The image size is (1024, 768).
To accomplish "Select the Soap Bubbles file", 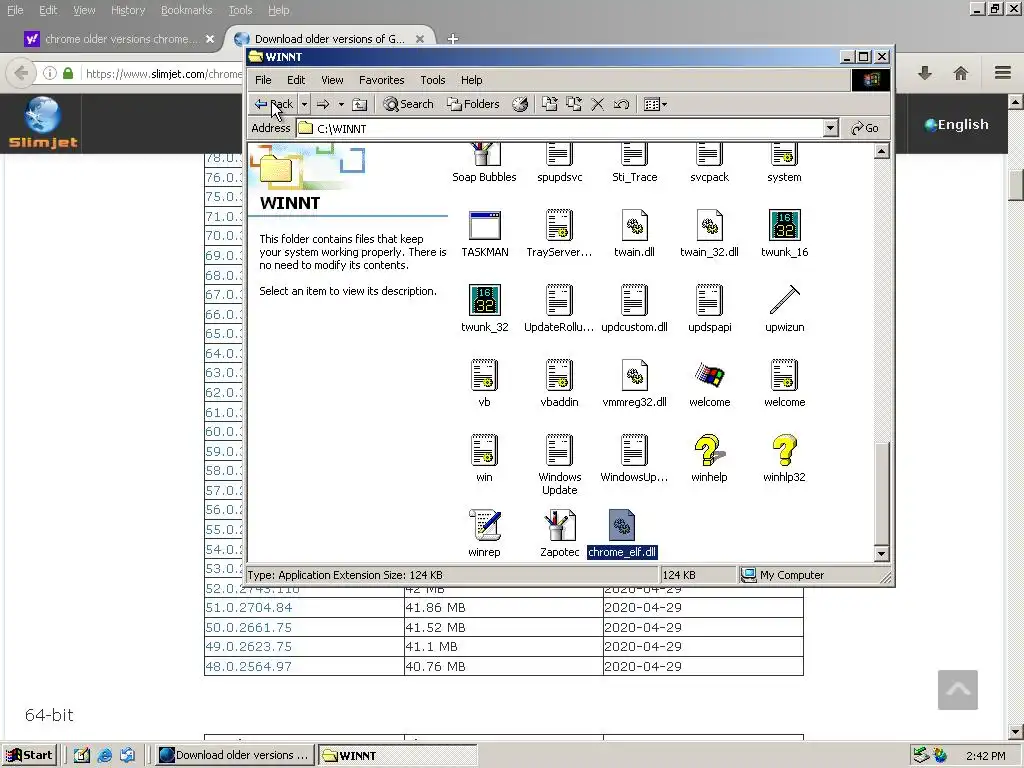I will 484,163.
